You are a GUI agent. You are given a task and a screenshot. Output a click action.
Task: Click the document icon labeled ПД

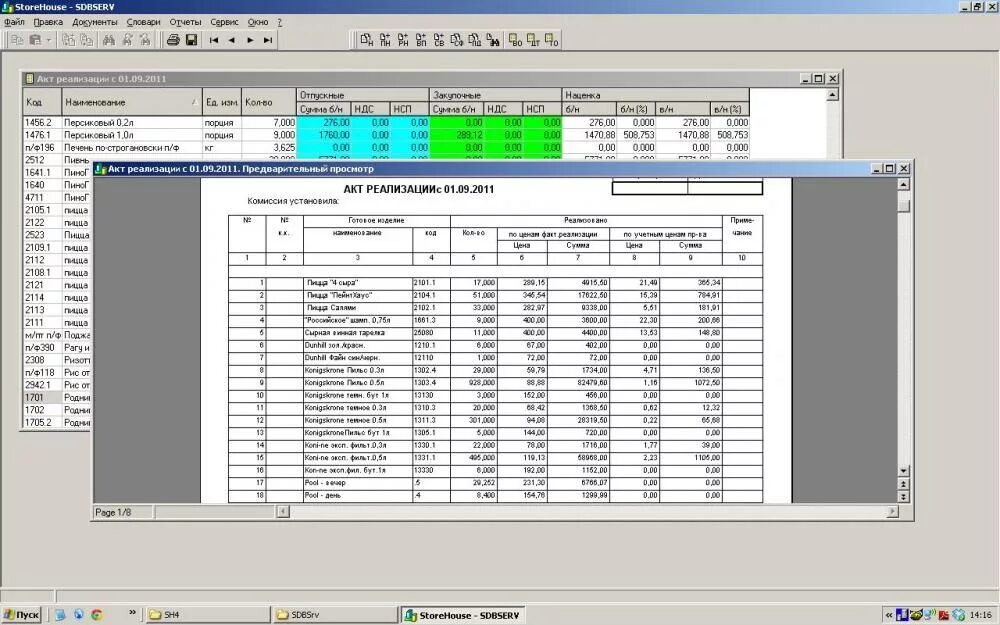coord(474,40)
